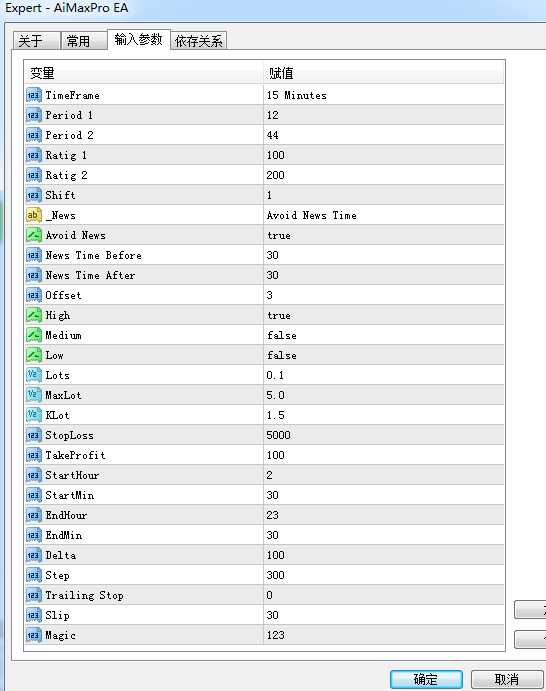Click the boolean icon beside Medium
546x691 pixels.
(34, 335)
